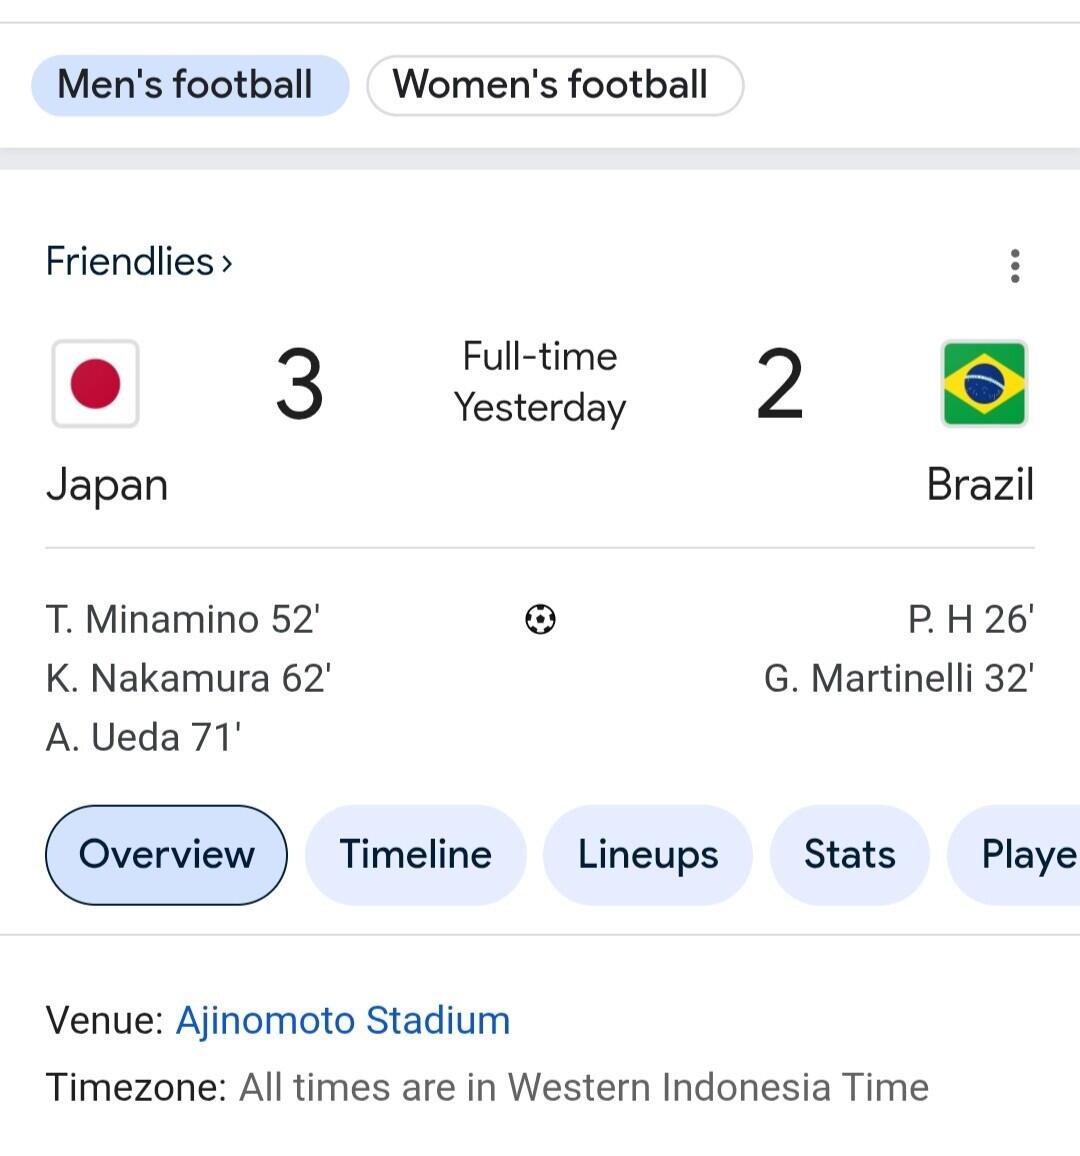Click the Japan team name
The width and height of the screenshot is (1080, 1156).
[108, 487]
